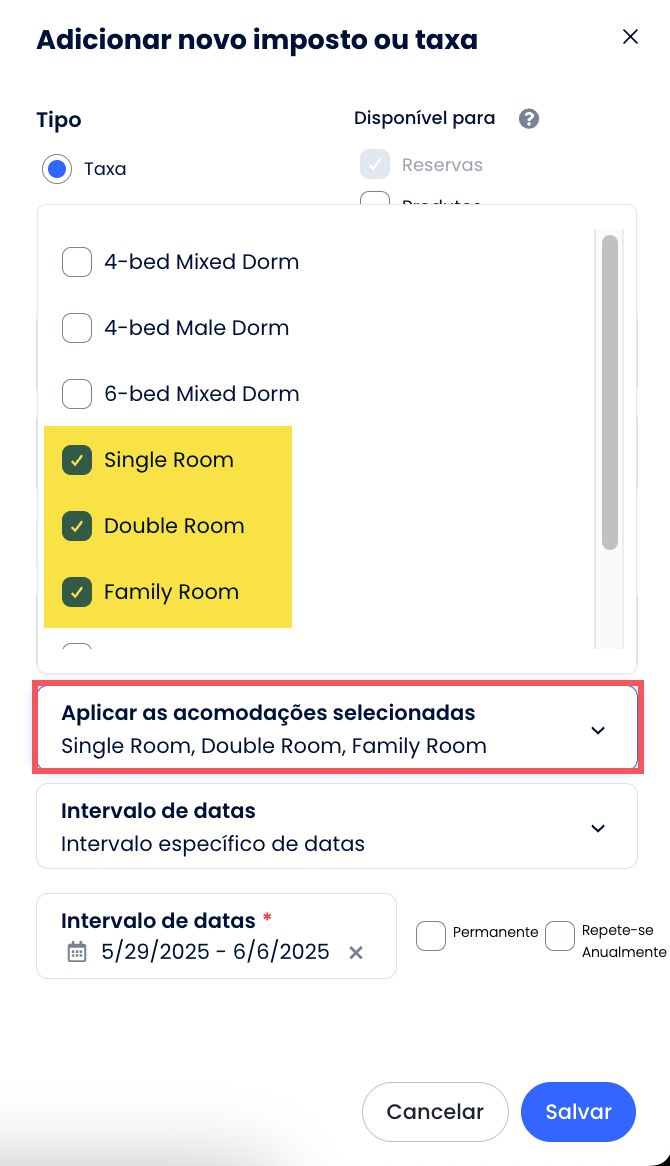
Task: Clear the date range with X icon
Action: coord(355,953)
